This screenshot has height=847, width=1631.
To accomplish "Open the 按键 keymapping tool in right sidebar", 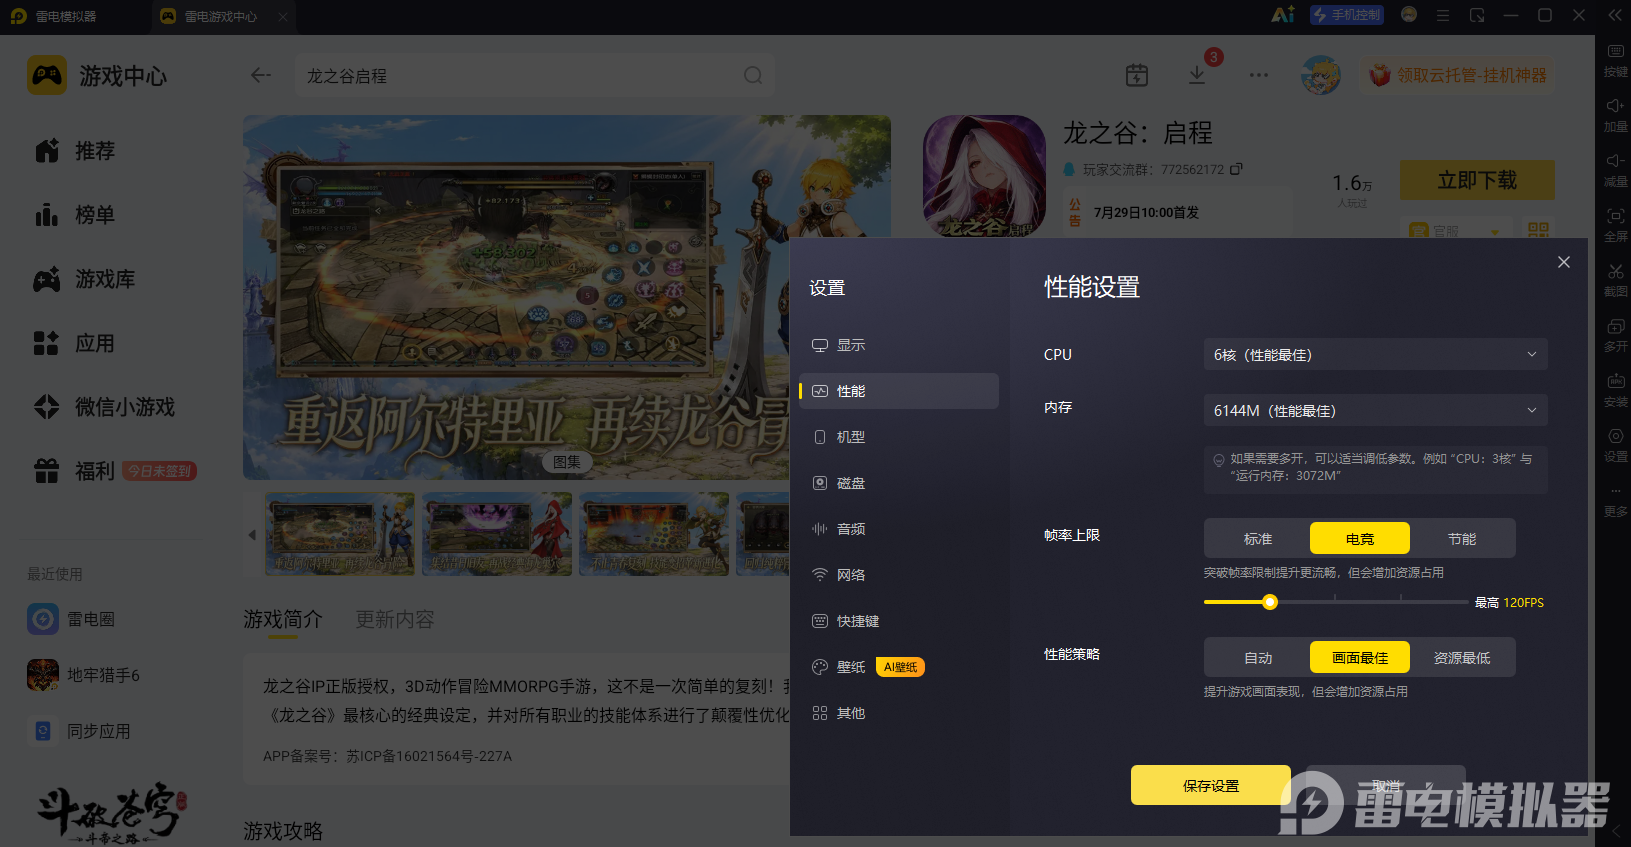I will pos(1615,60).
